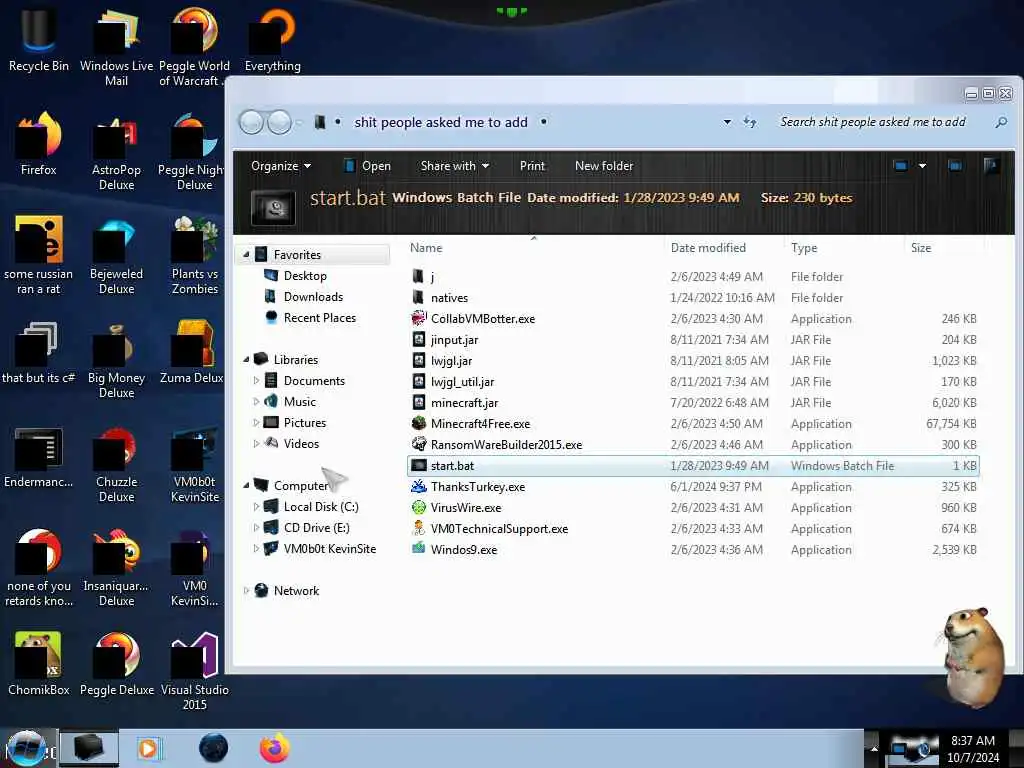Open Recent Places in navigation pane
1024x768 pixels.
319,317
